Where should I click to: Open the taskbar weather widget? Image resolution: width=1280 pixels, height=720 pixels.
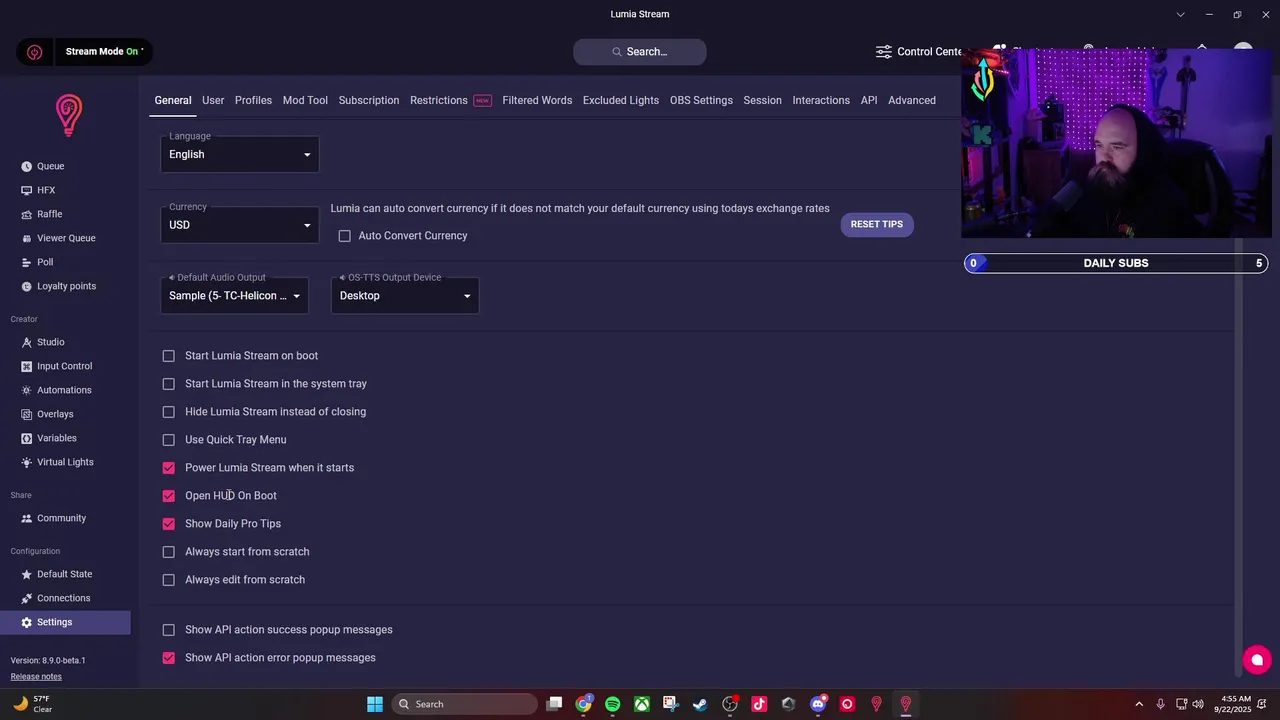[32, 704]
